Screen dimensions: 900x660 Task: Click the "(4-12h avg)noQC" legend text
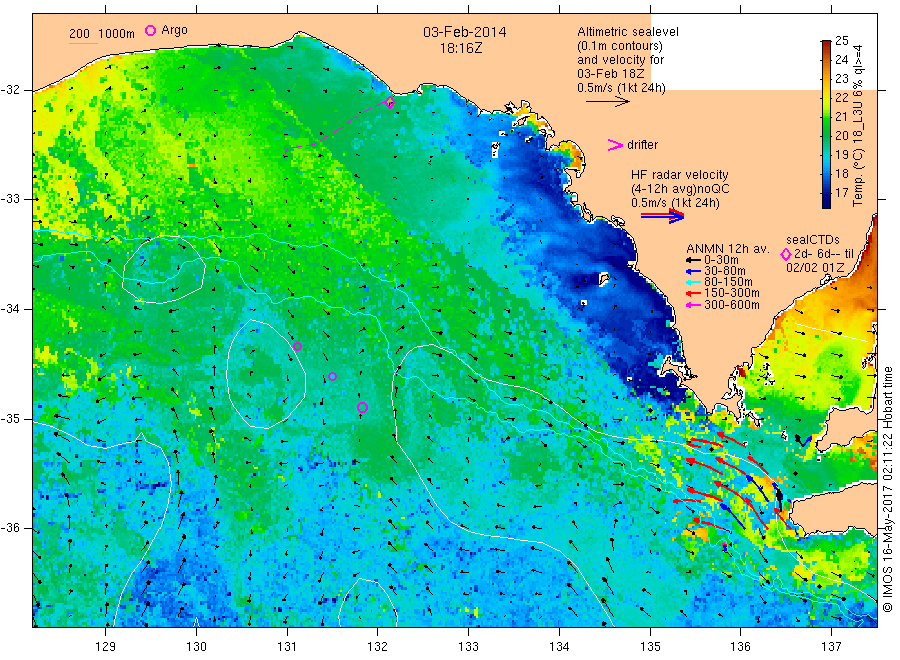[x=680, y=189]
